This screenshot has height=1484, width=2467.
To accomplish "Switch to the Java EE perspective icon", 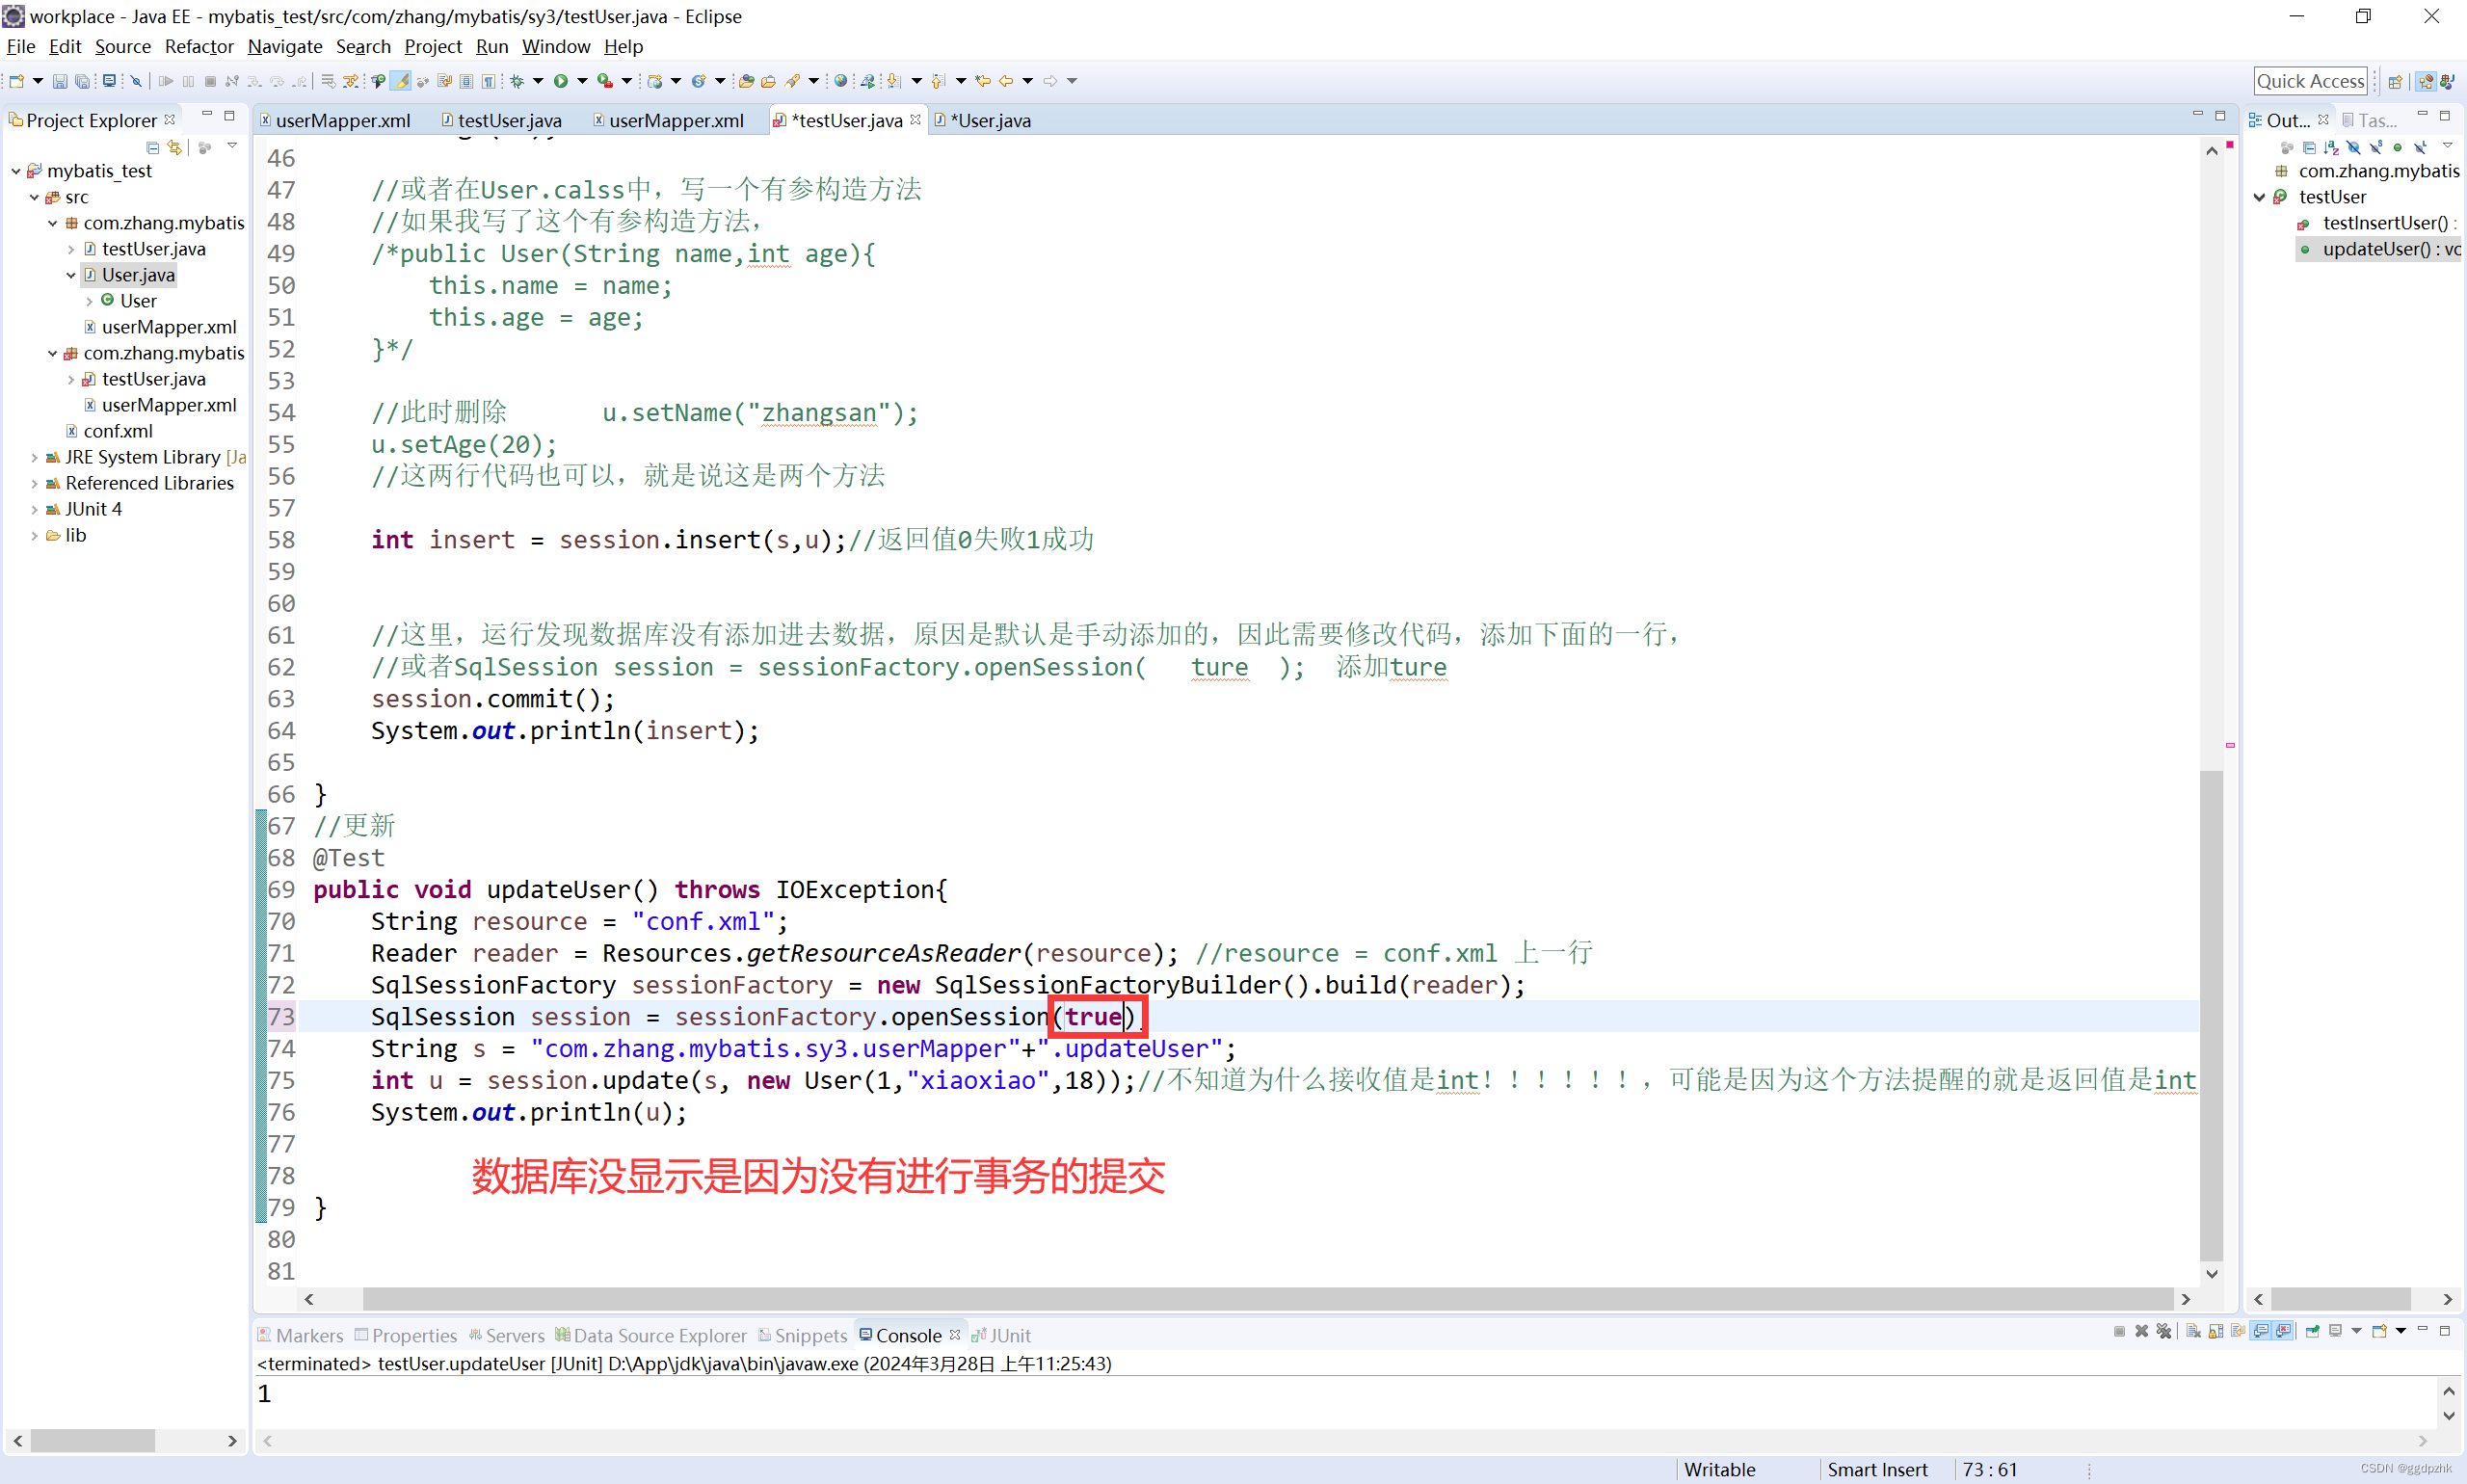I will [x=2425, y=81].
